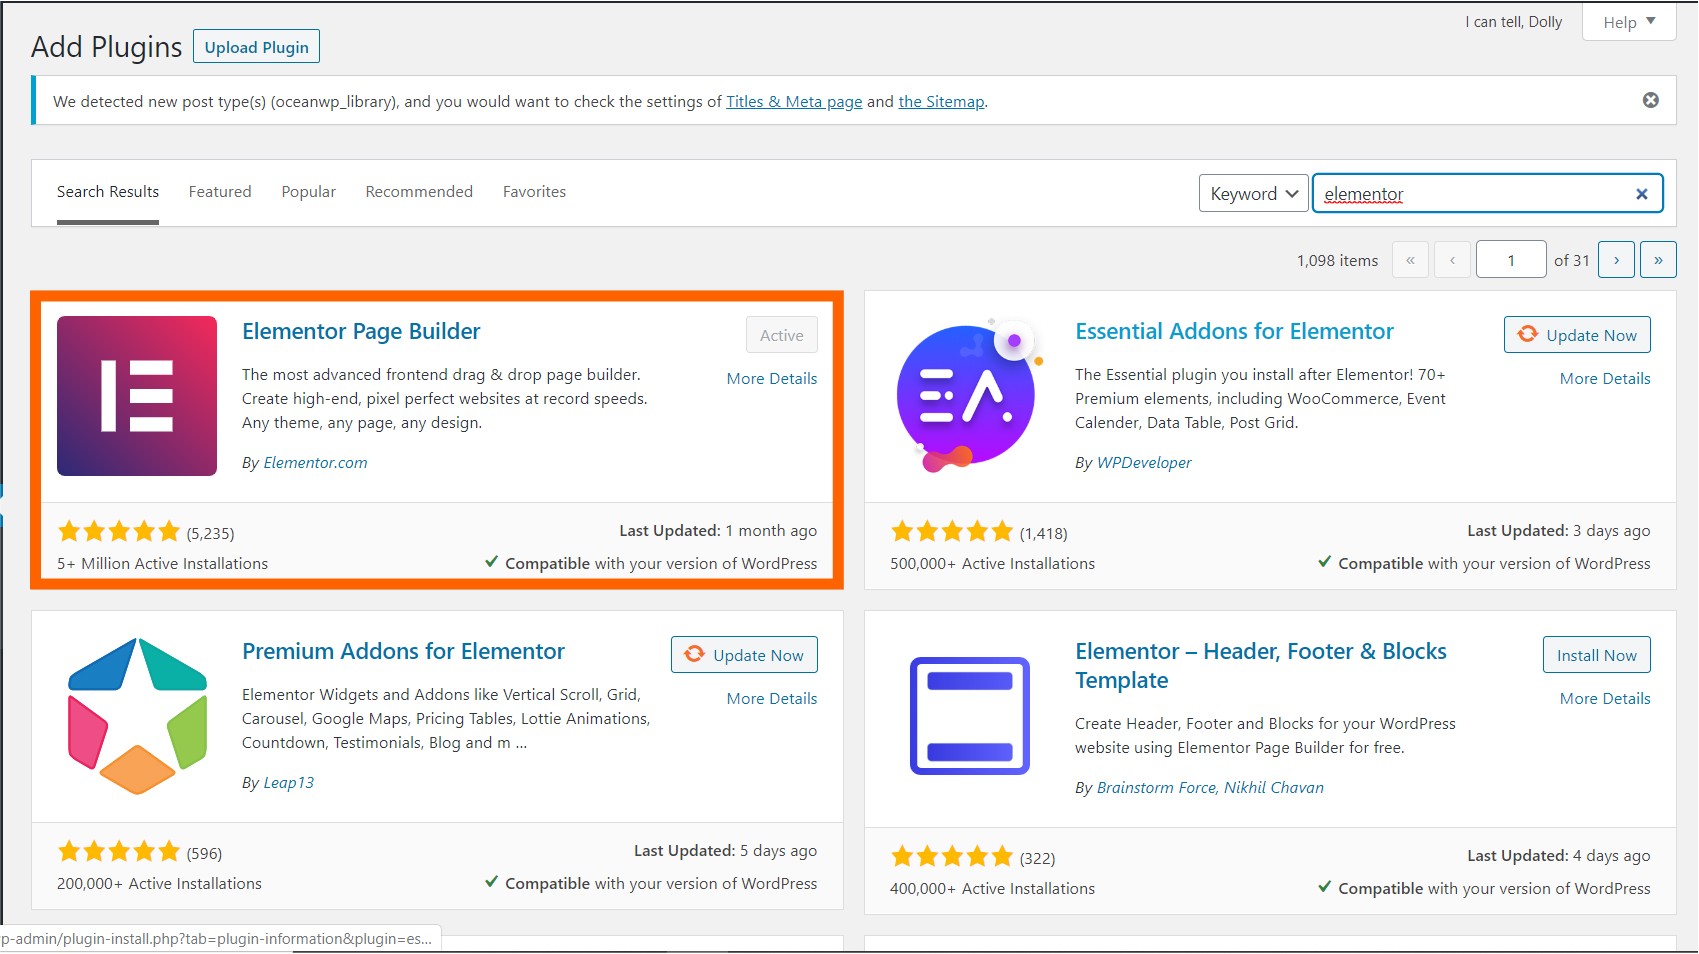
Task: Jump to the last results page
Action: 1657,260
